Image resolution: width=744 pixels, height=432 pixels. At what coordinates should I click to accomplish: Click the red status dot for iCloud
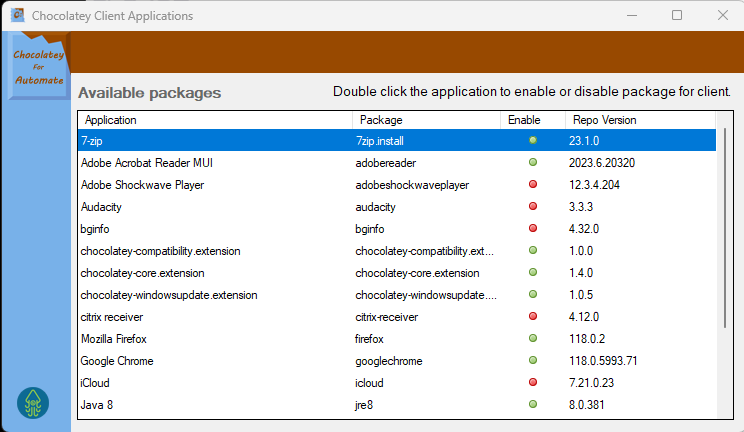[x=533, y=383]
